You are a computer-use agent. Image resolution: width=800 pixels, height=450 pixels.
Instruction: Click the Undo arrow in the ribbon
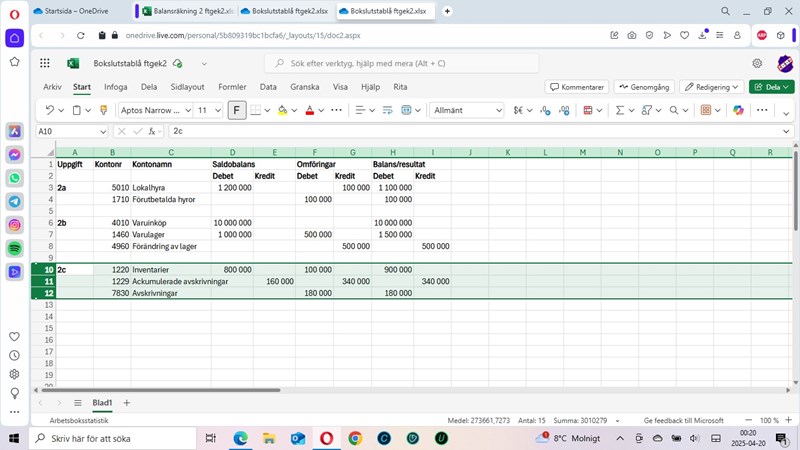[x=49, y=110]
